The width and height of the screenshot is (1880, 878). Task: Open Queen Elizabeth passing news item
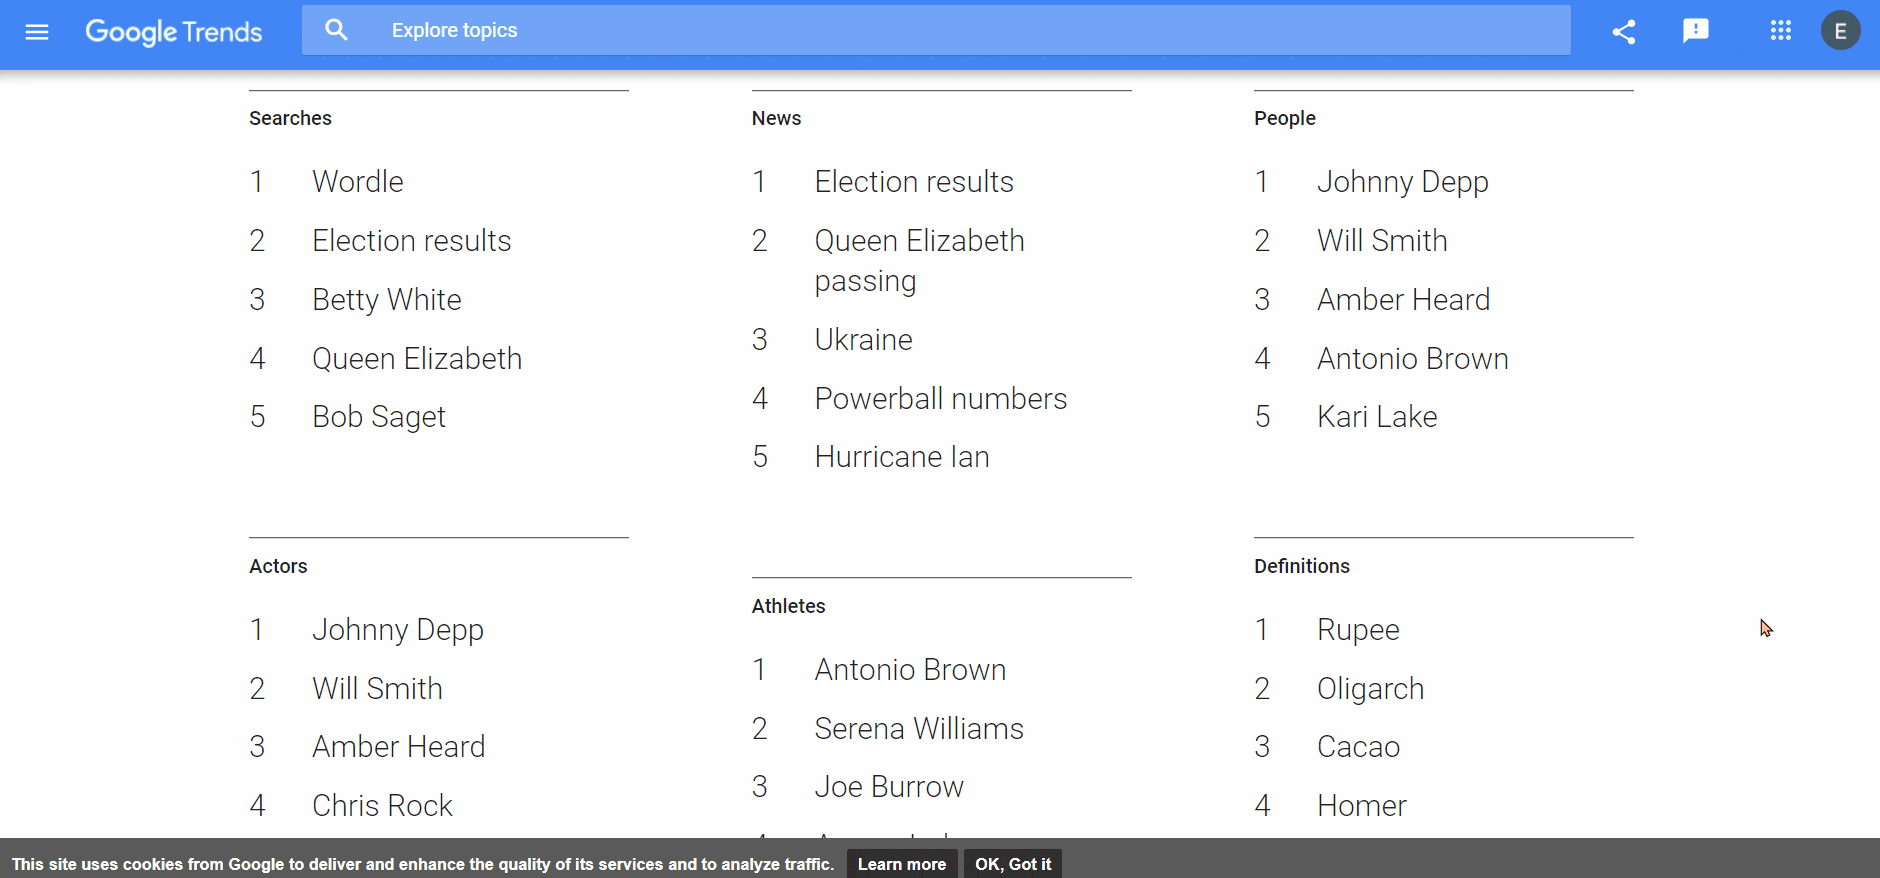point(920,261)
